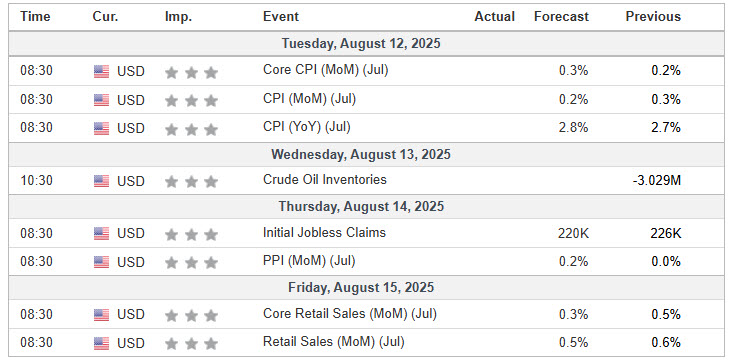Click the Time column header
Viewport: 731px width, 362px height.
point(35,17)
